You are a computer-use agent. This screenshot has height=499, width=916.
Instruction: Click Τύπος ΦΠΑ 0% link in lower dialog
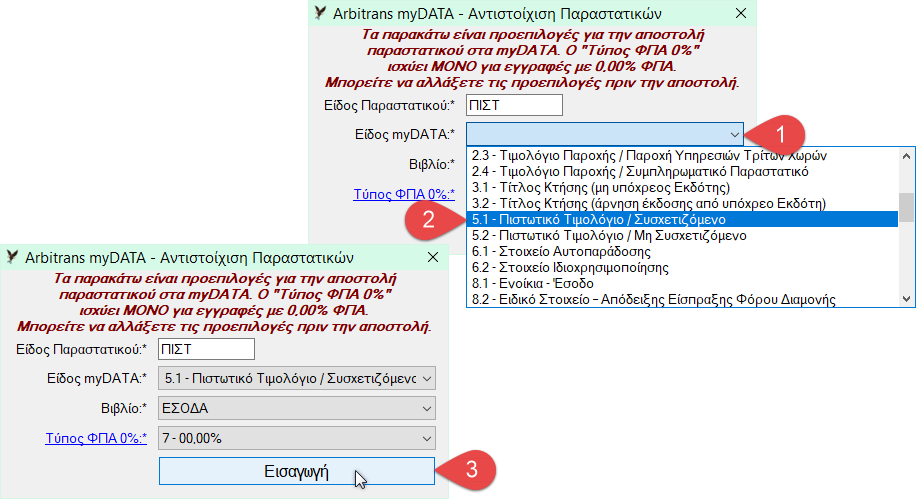96,438
